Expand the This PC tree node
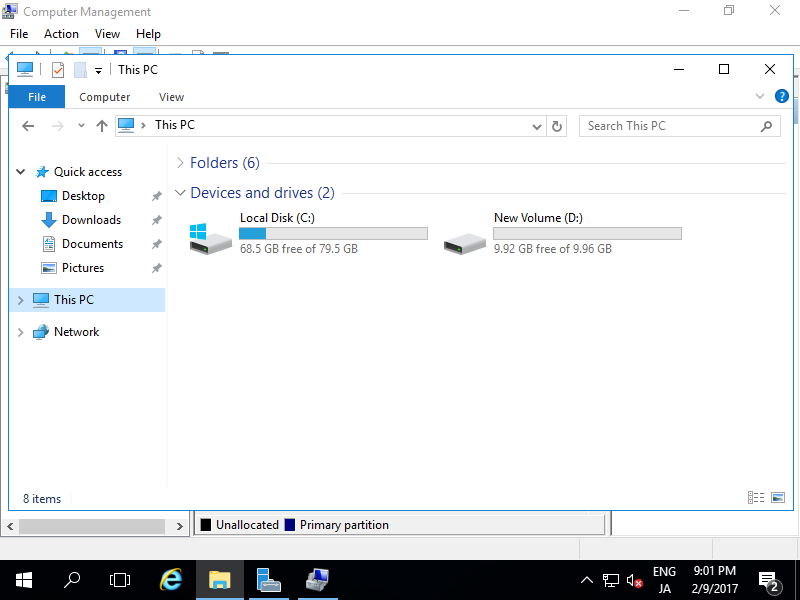The height and width of the screenshot is (600, 800). [x=20, y=300]
